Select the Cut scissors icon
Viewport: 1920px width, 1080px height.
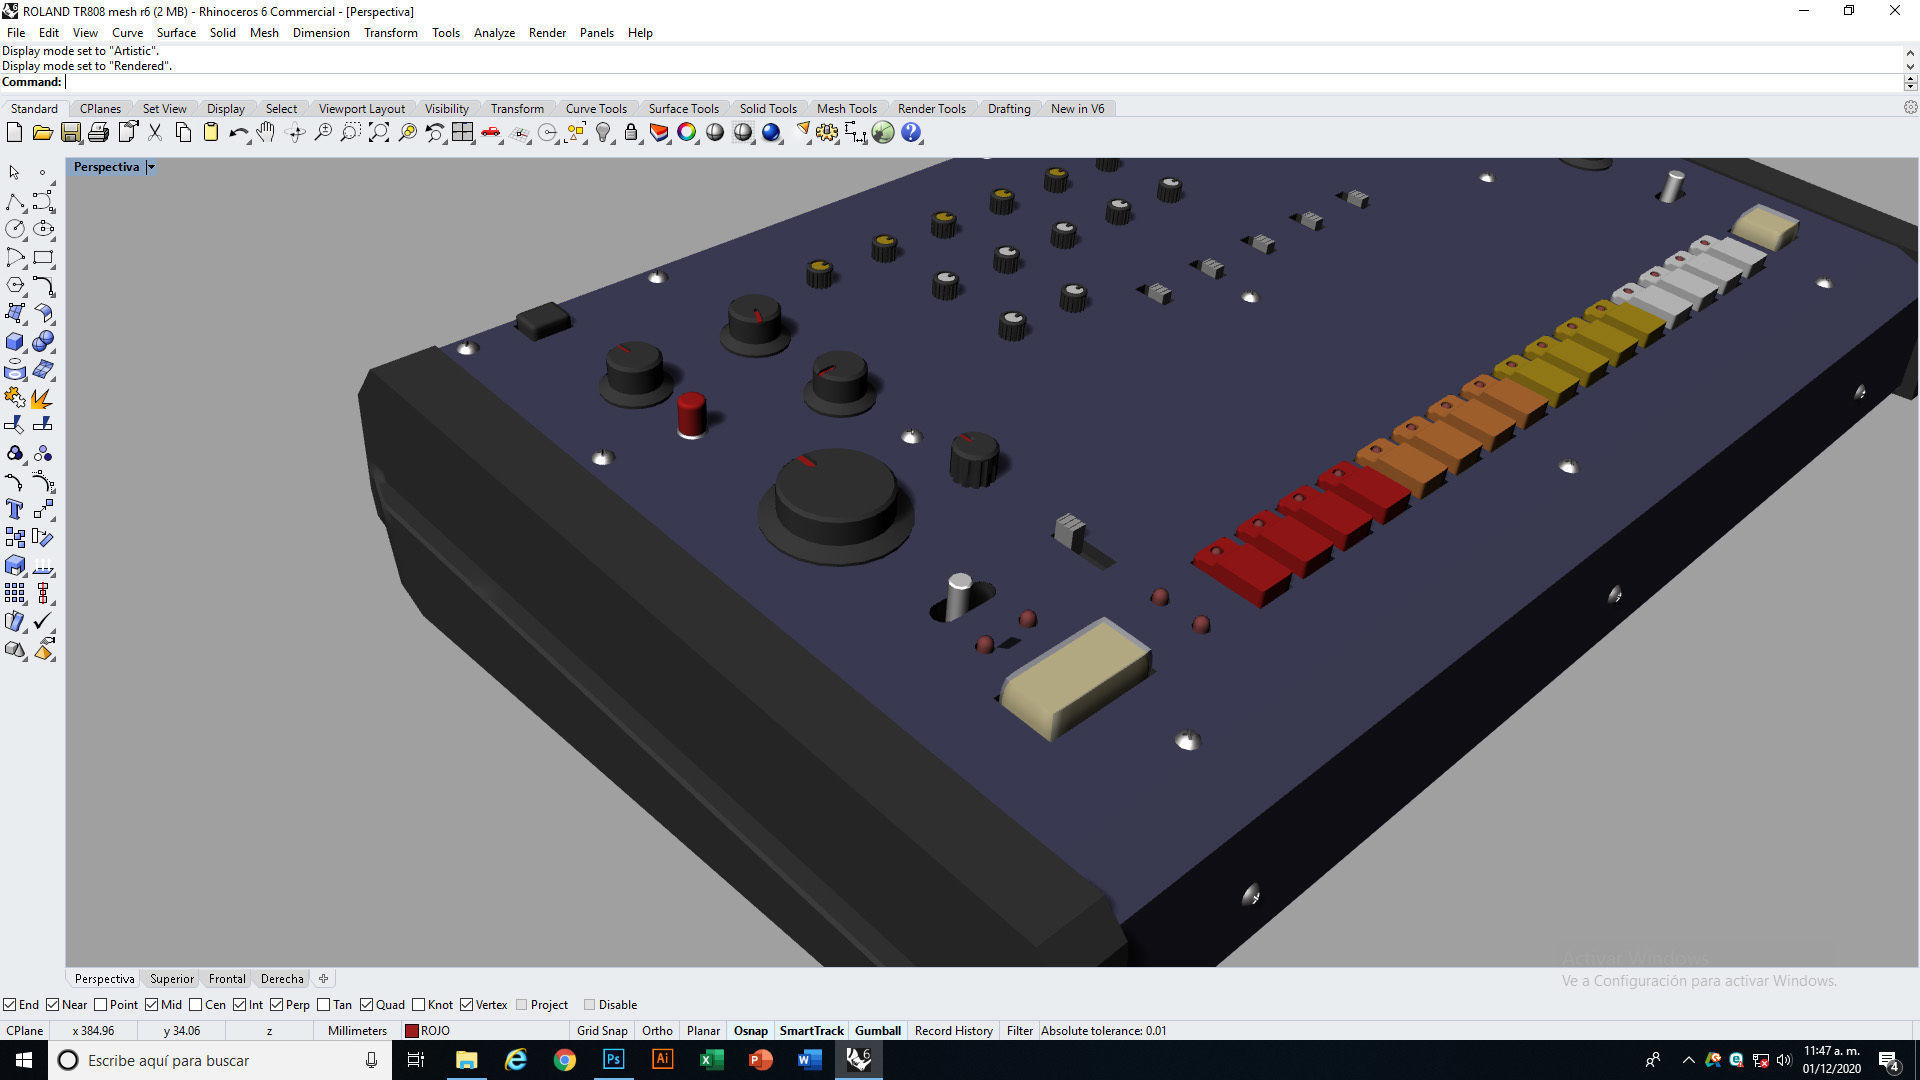pos(155,132)
